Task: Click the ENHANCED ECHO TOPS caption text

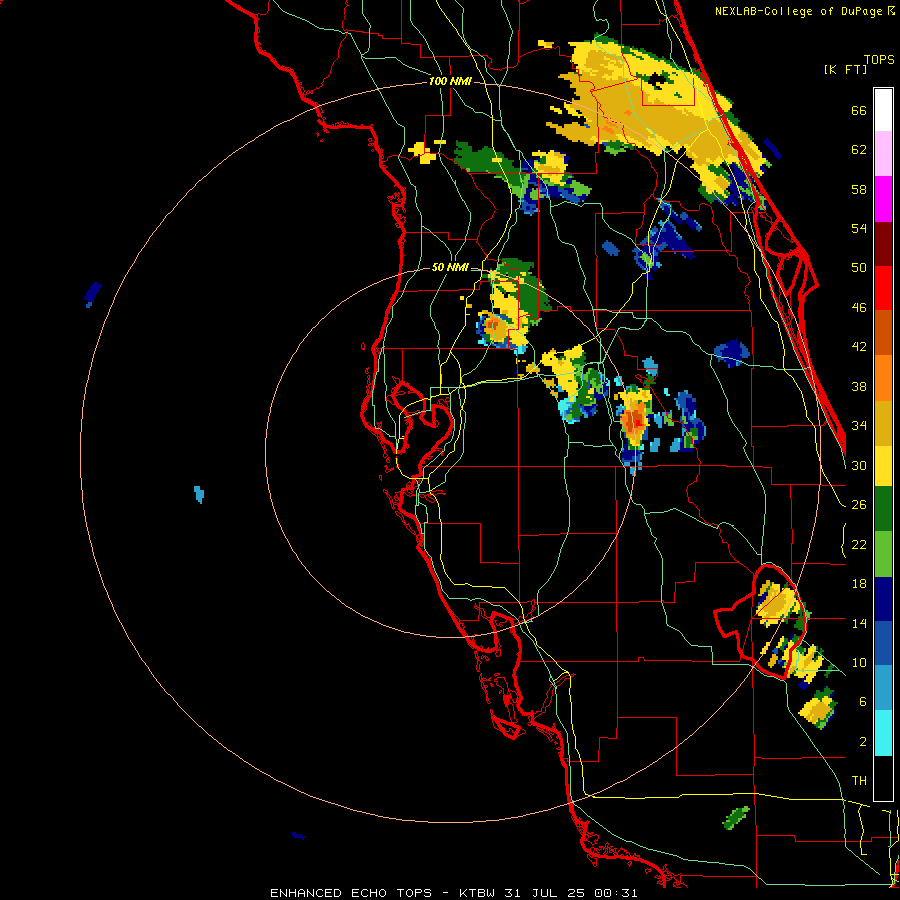Action: 351,893
